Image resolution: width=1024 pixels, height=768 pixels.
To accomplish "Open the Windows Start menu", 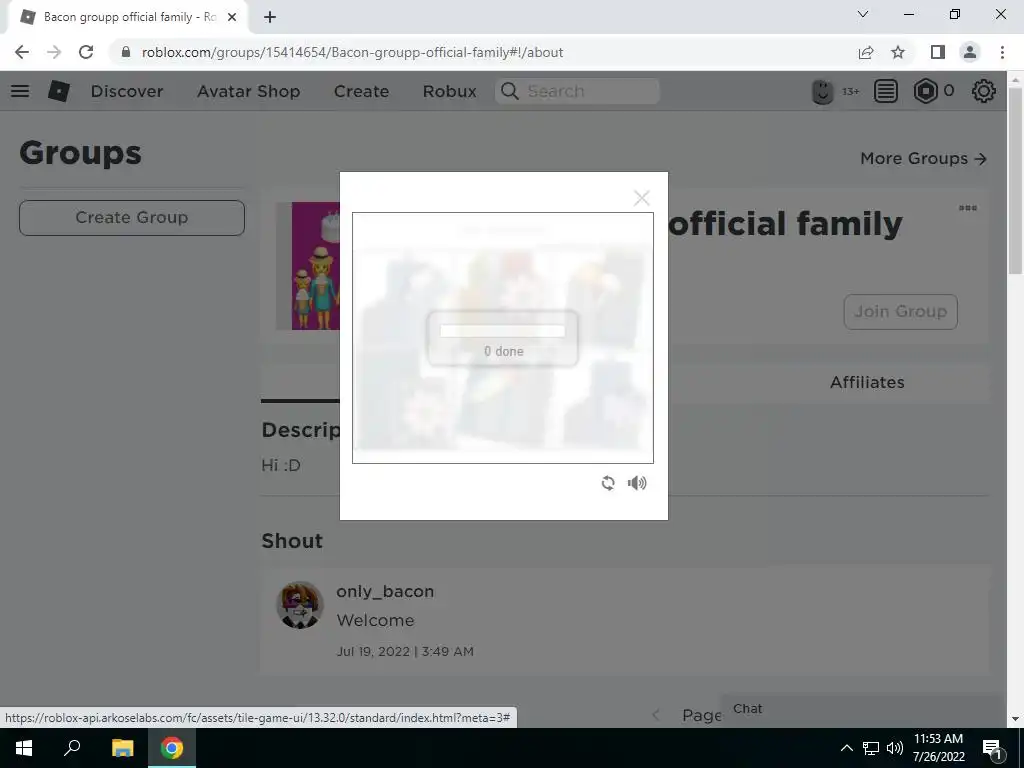I will (24, 748).
